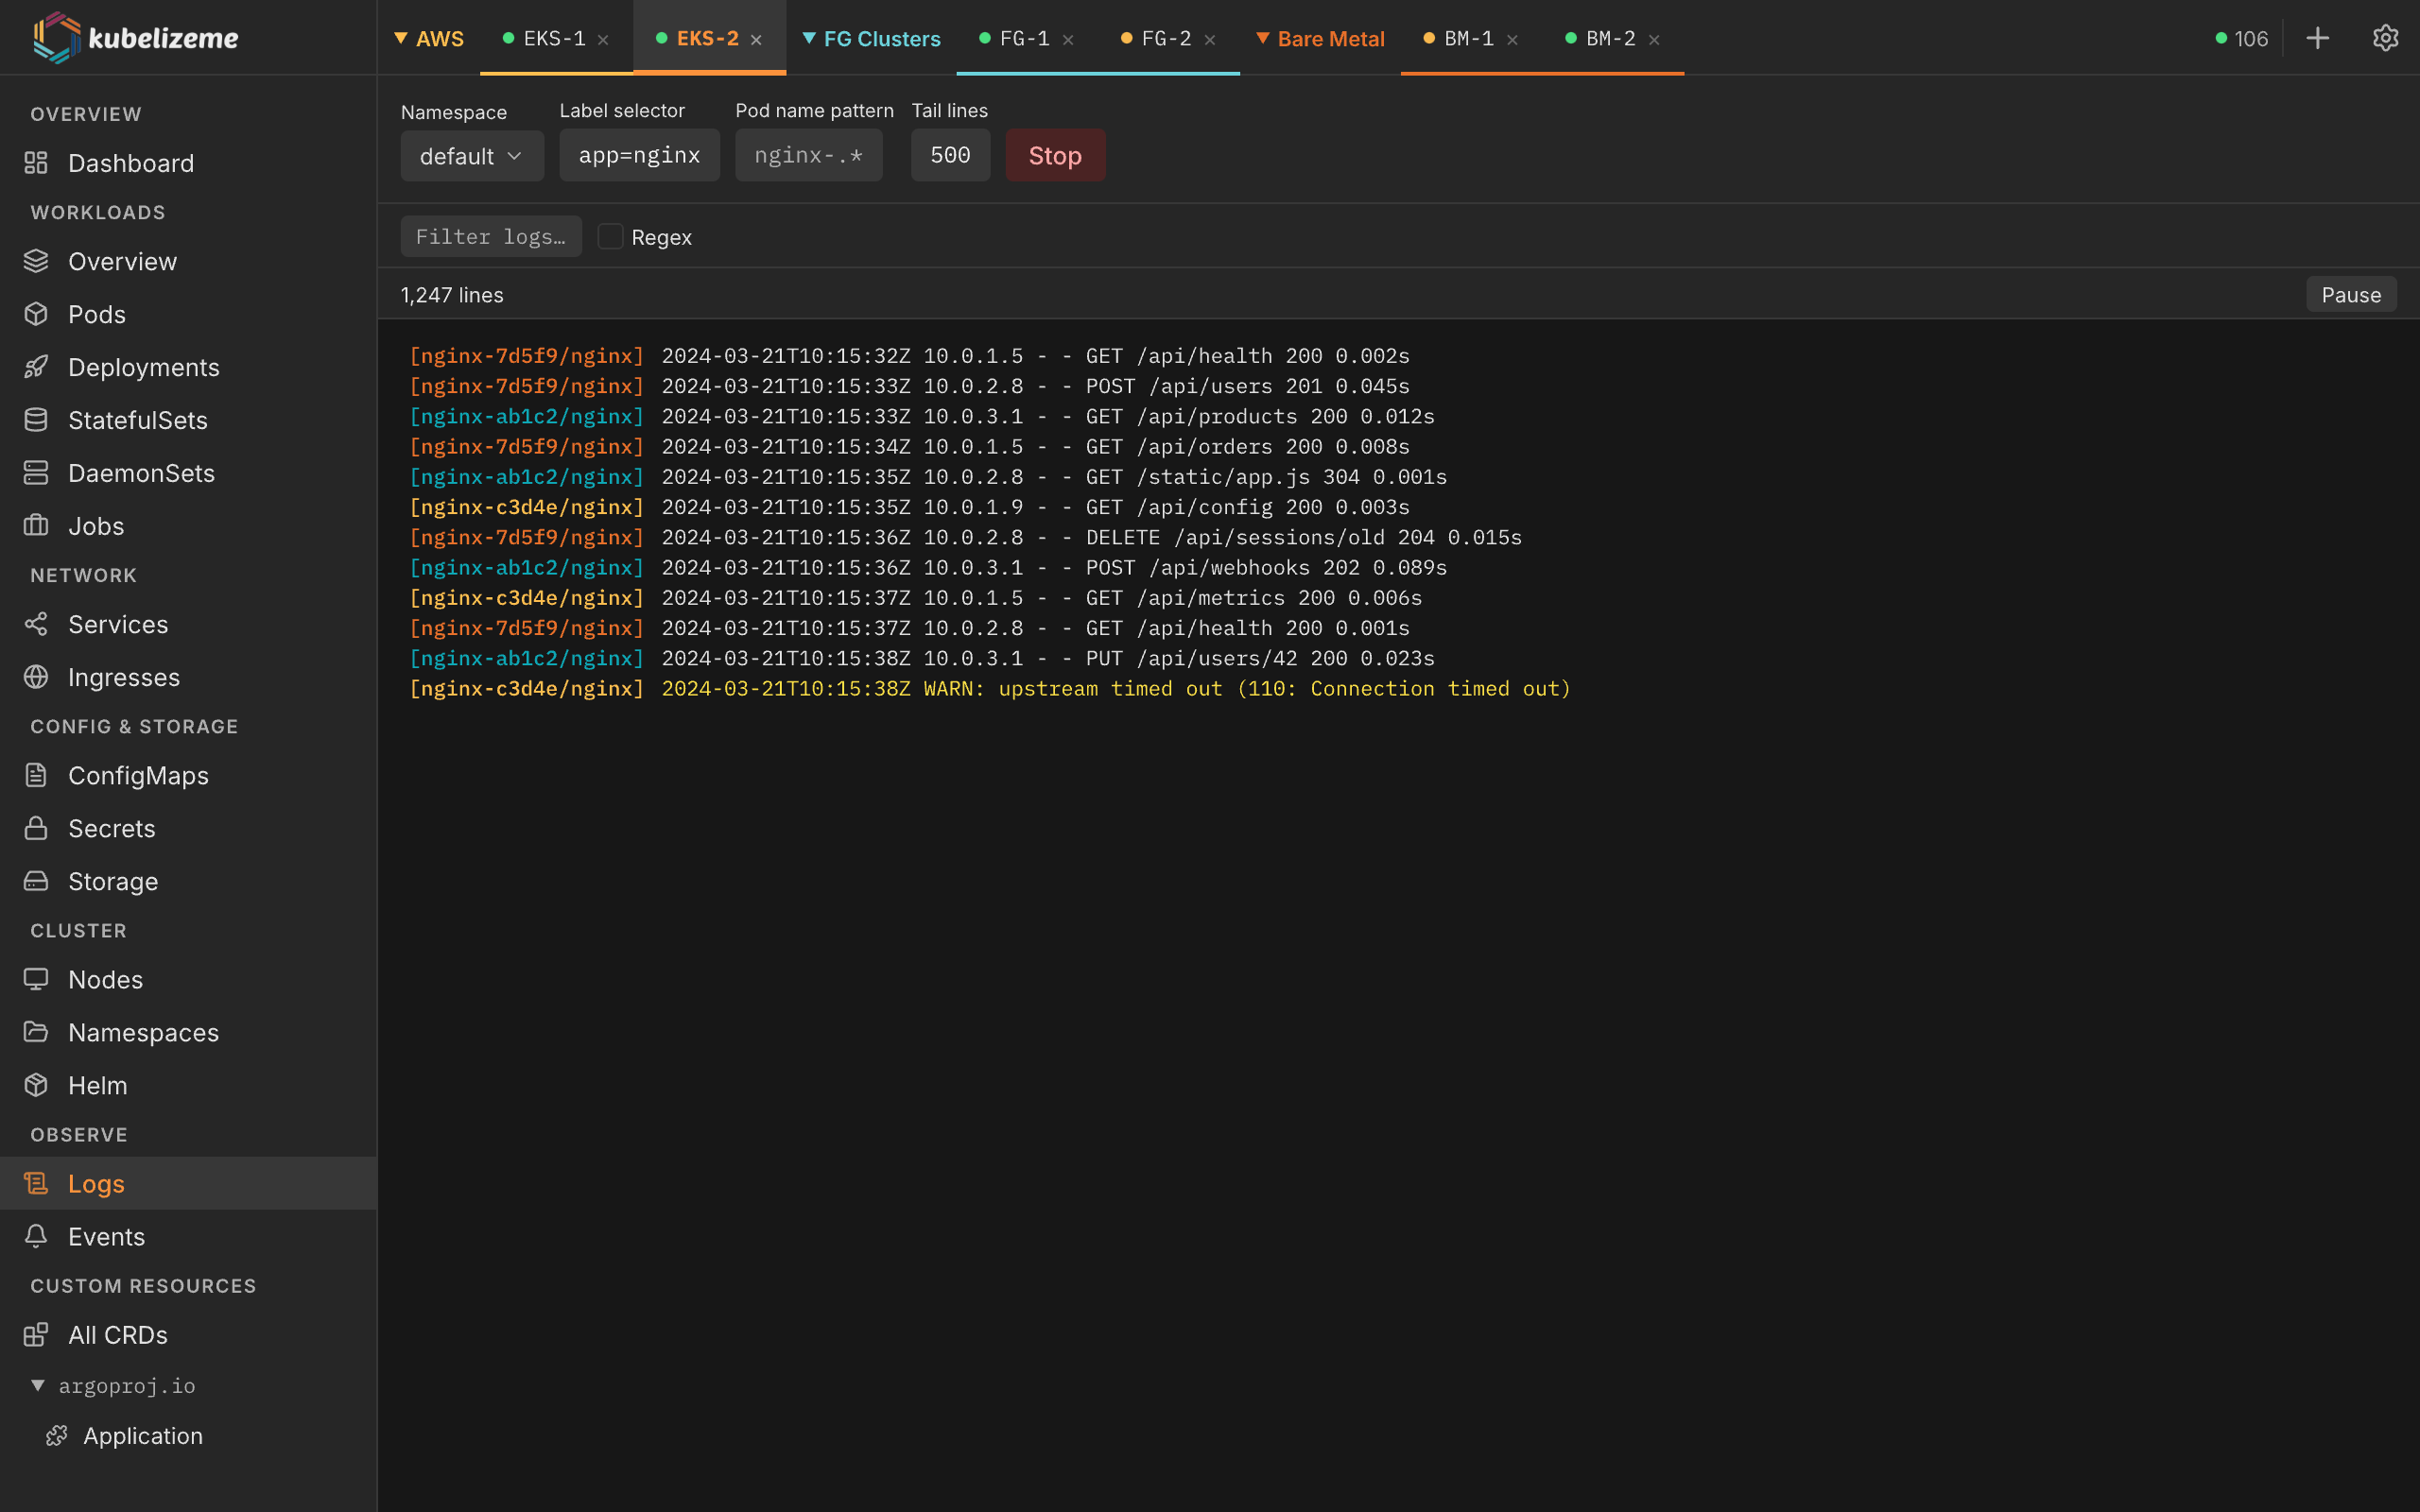Open the Logs section in the sidebar
Viewport: 2420px width, 1512px height.
[97, 1183]
